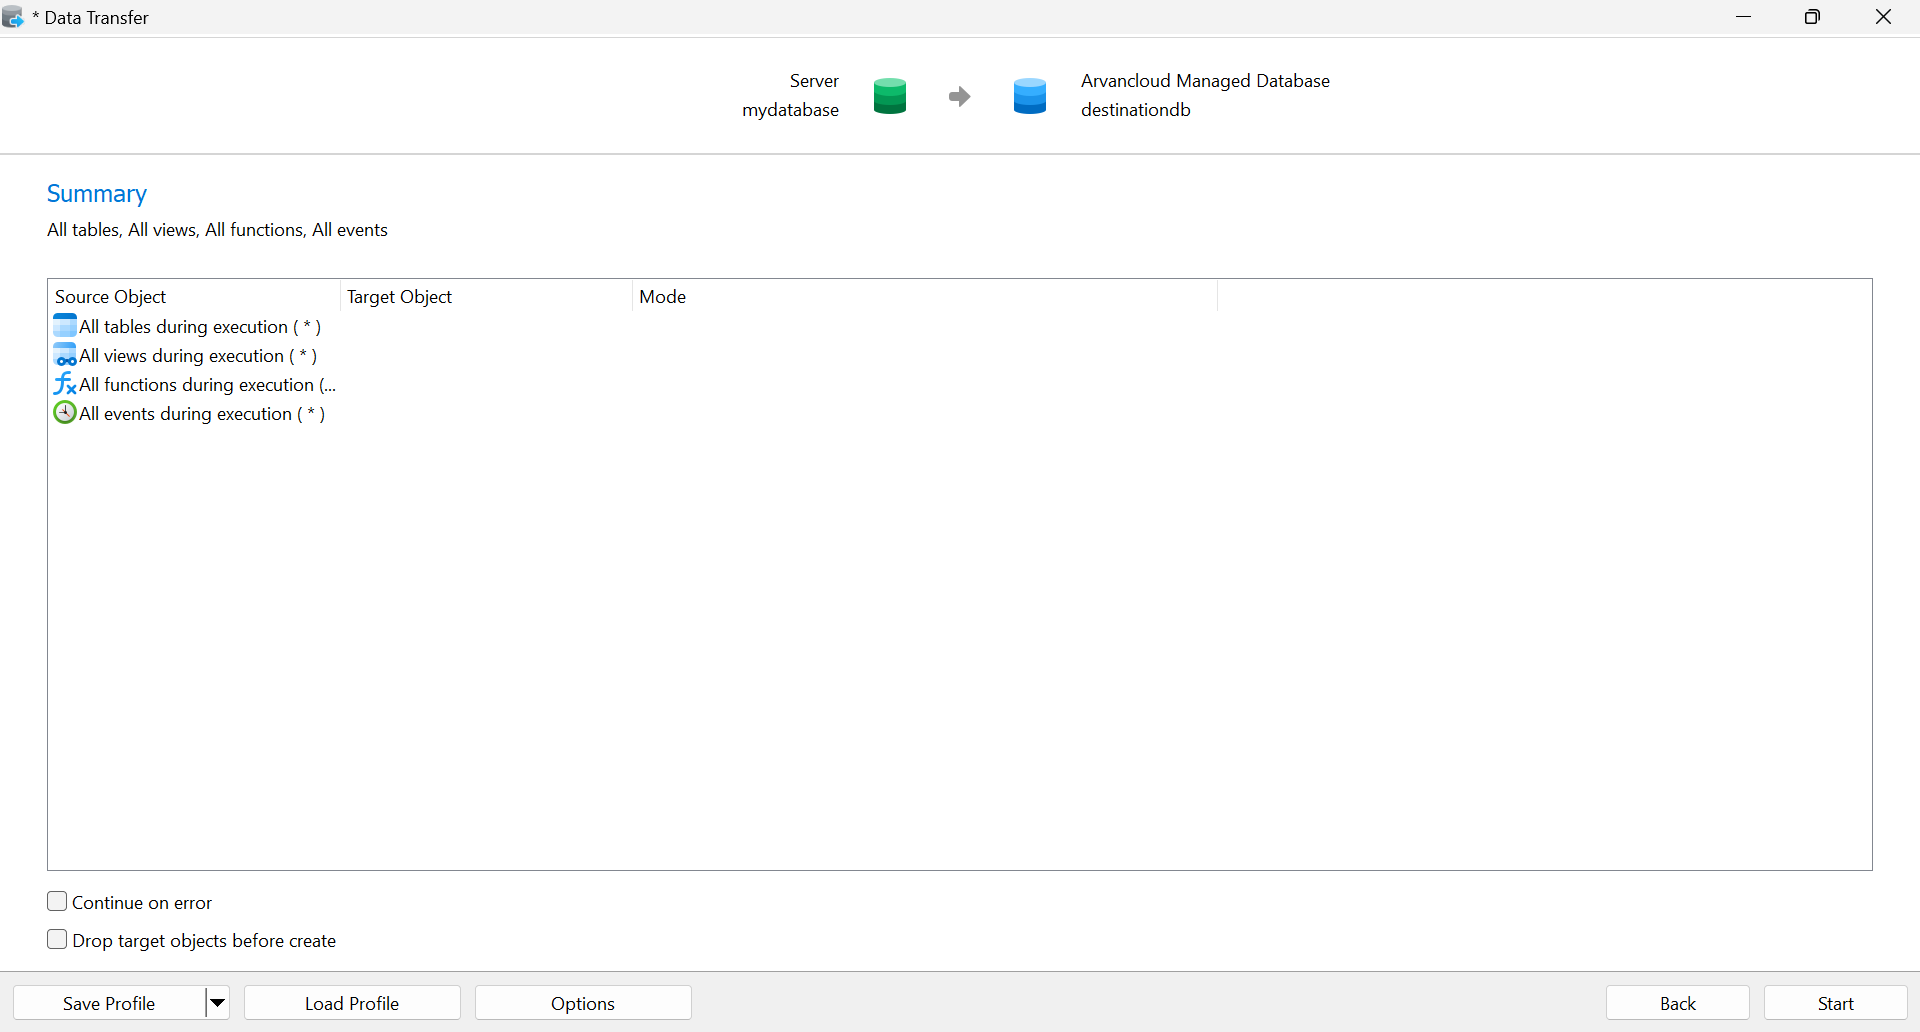Click the blue destination database icon
Image resolution: width=1920 pixels, height=1032 pixels.
click(1029, 96)
